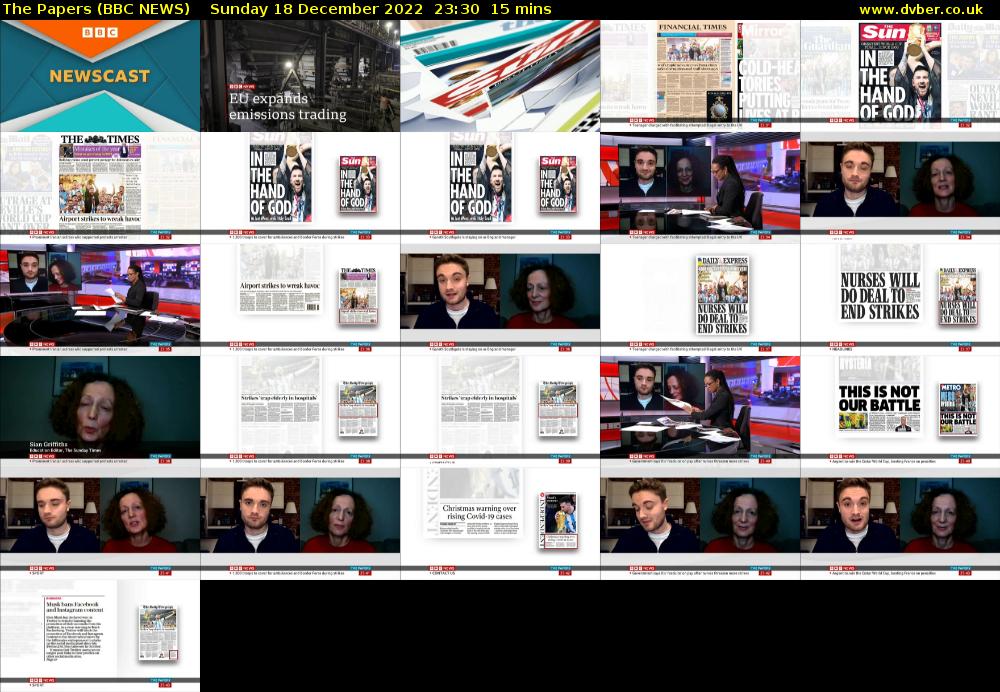Screen dimensions: 1000x692
Task: Open the stacked newspapers graphic thumbnail
Action: pos(500,76)
